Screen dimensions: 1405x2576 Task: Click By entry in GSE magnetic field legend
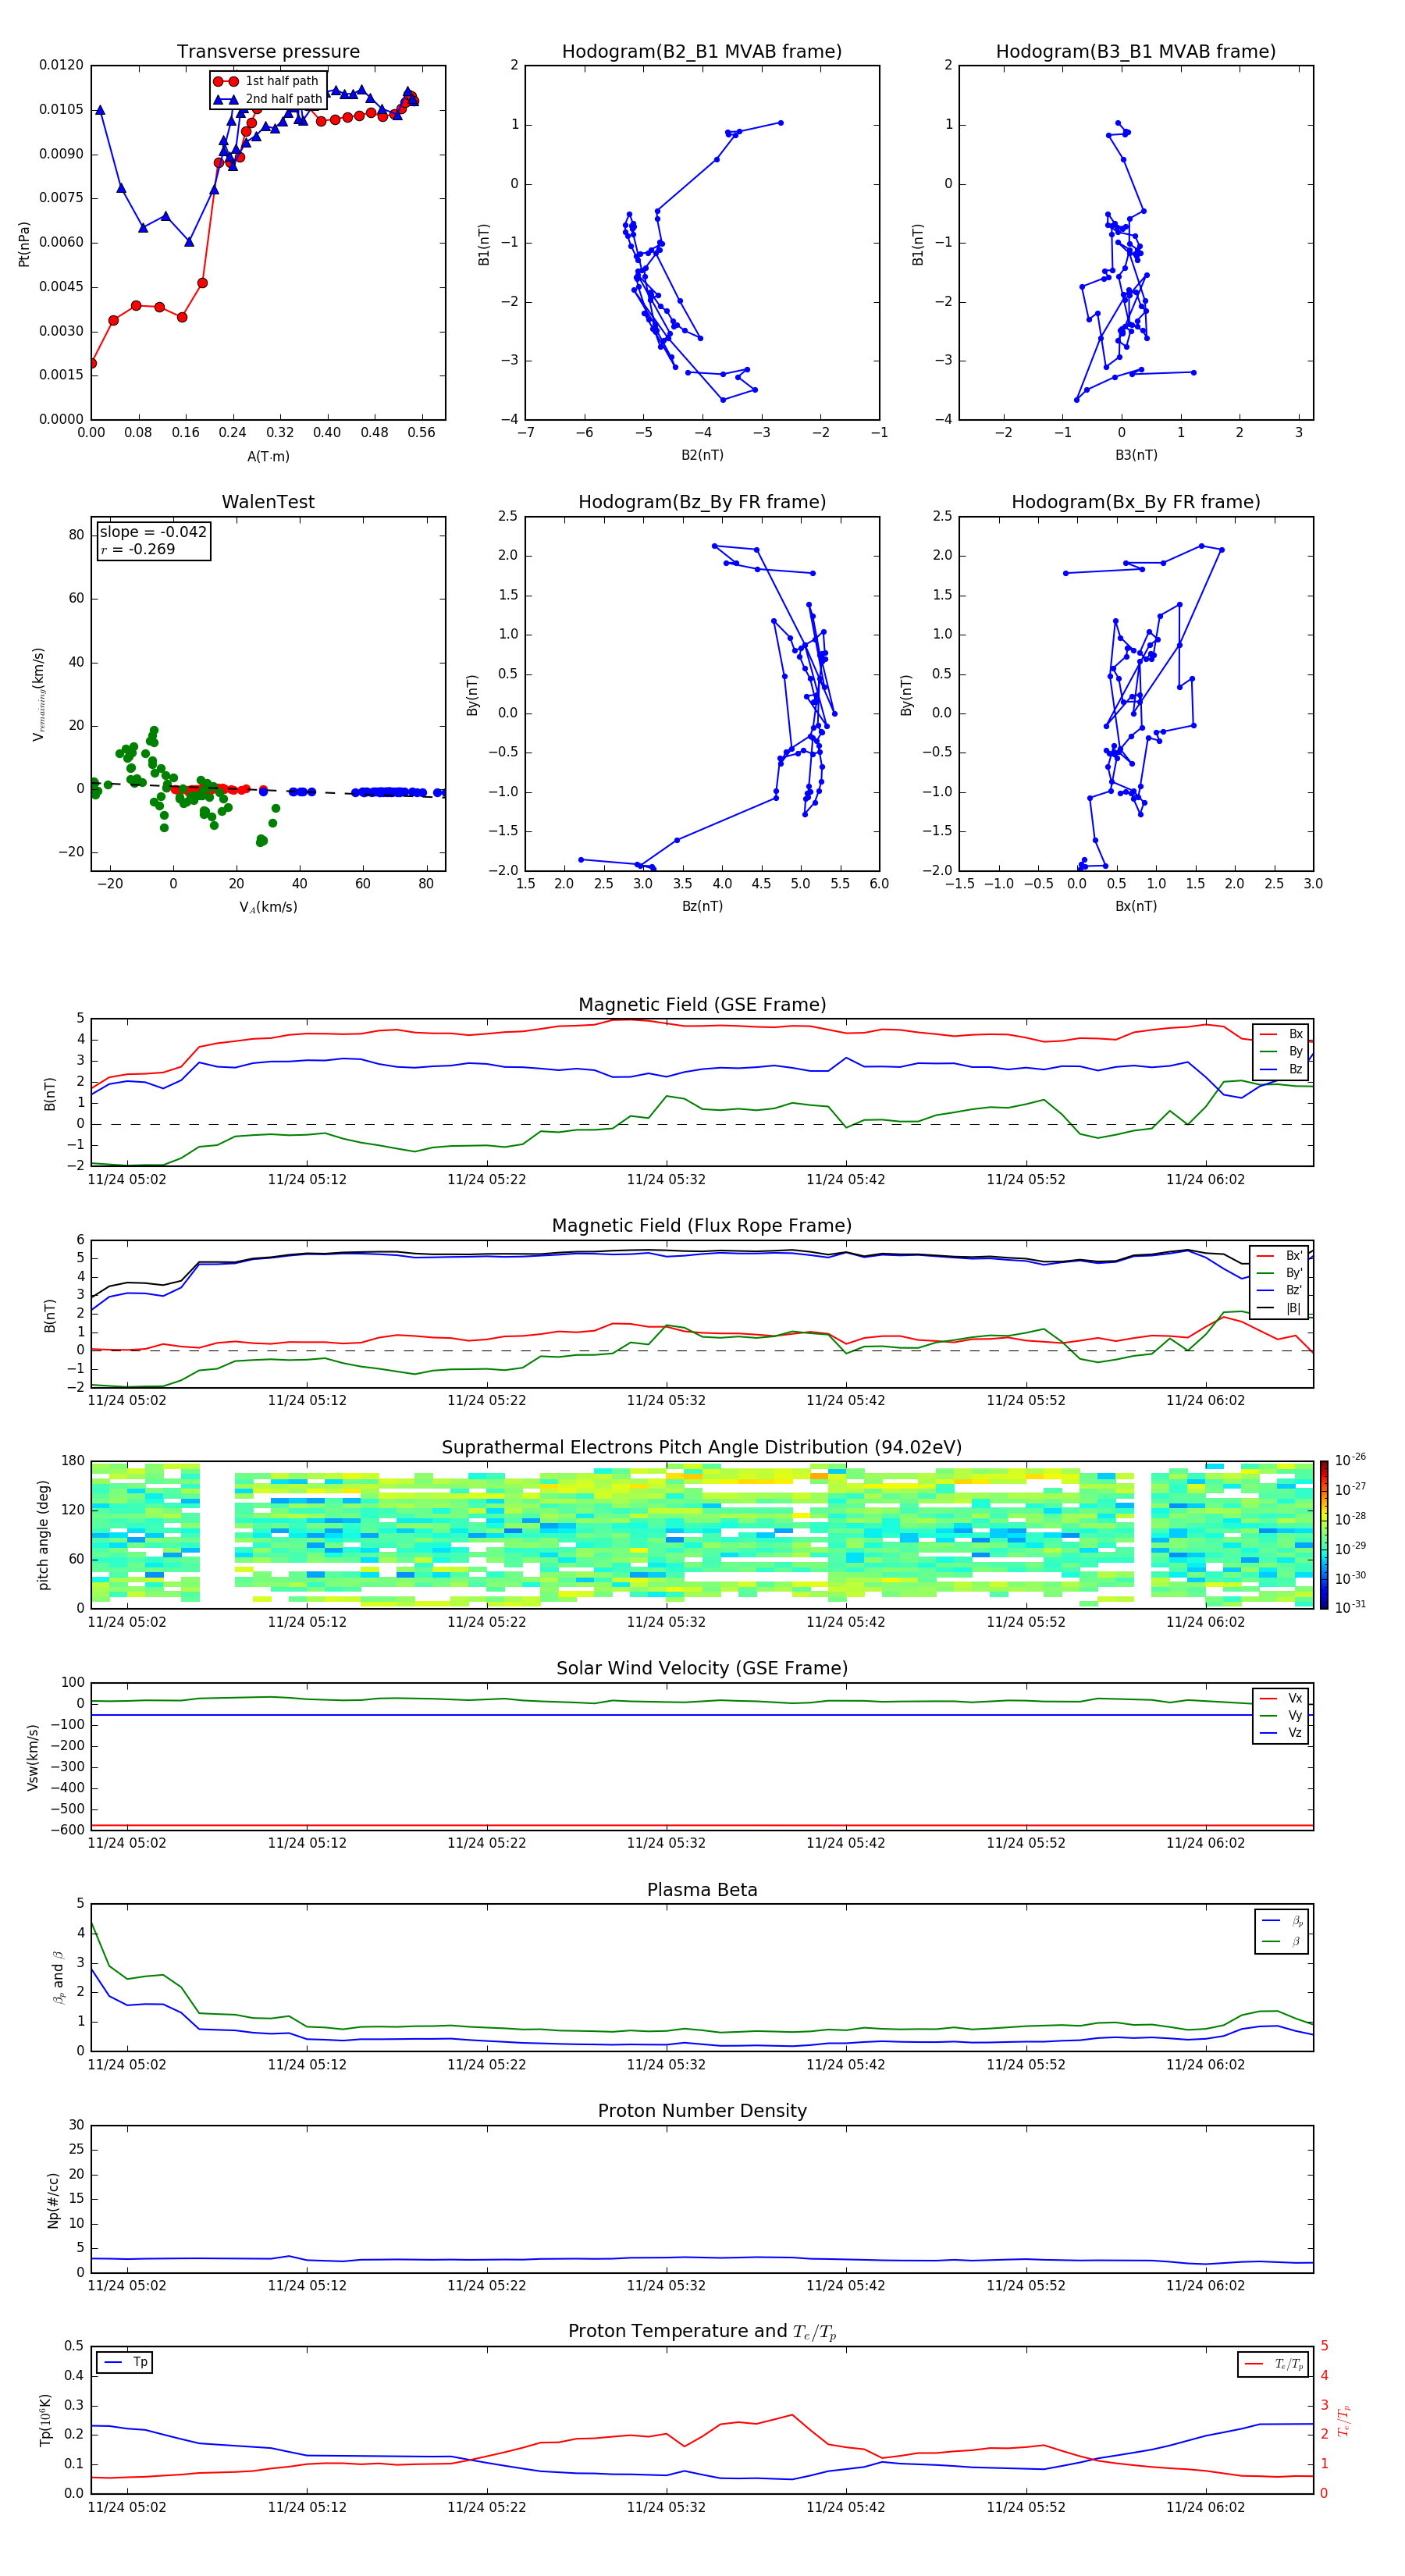[x=1281, y=1051]
